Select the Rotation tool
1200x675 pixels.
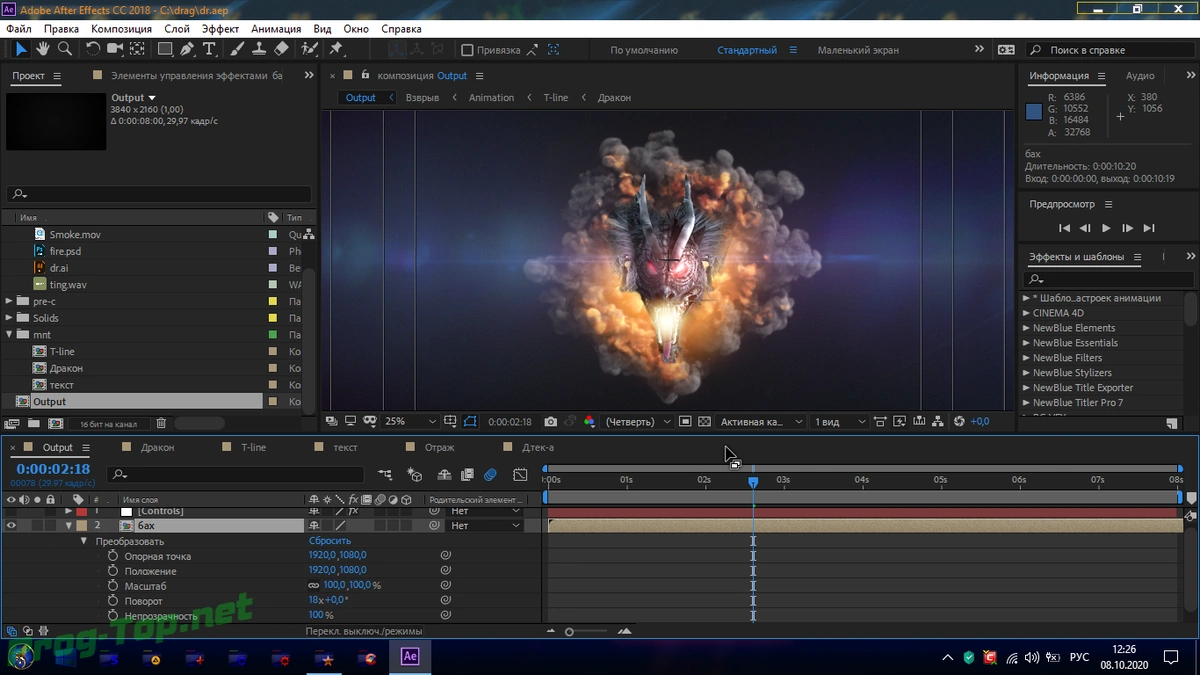point(93,49)
